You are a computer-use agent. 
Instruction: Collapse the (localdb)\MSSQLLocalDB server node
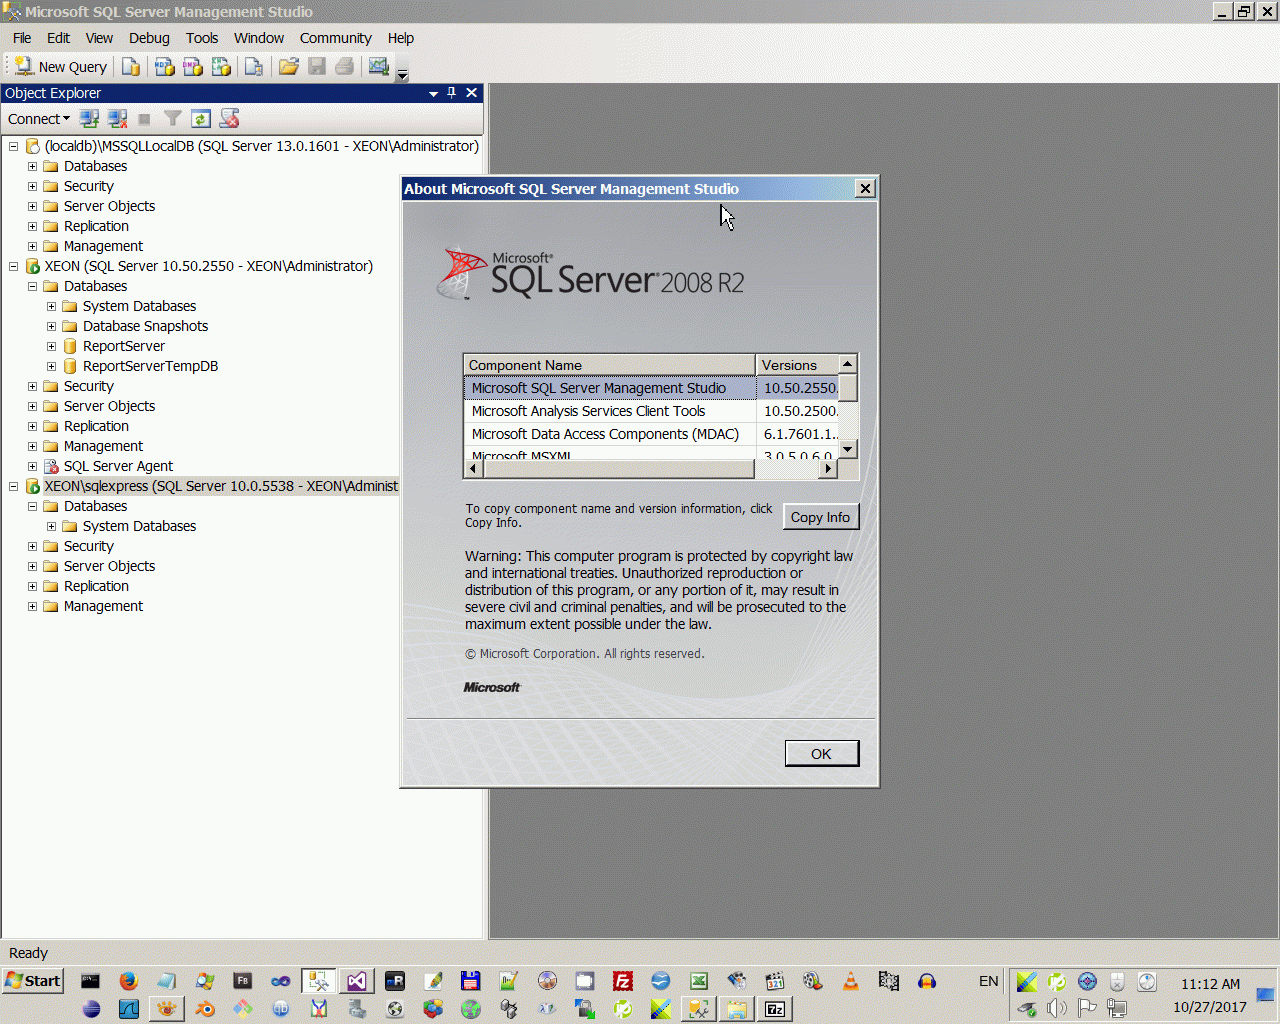point(13,146)
